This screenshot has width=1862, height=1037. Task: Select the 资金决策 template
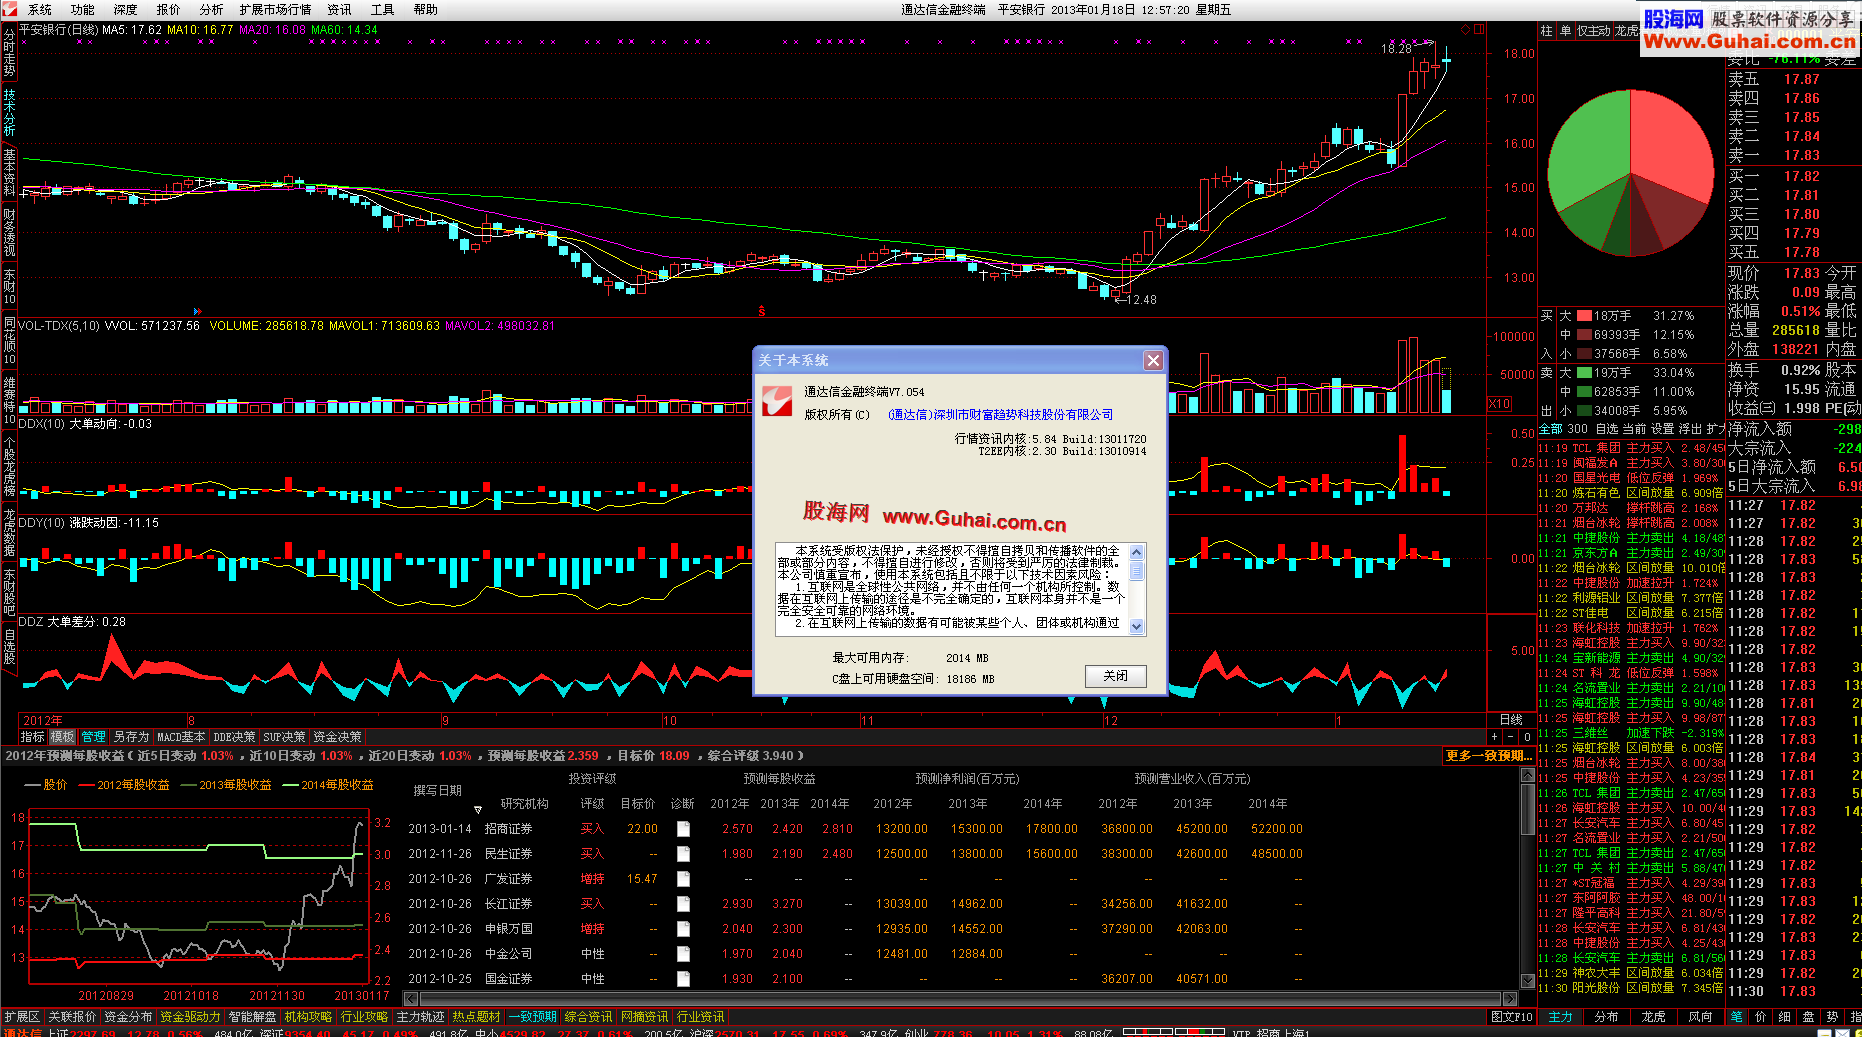337,737
